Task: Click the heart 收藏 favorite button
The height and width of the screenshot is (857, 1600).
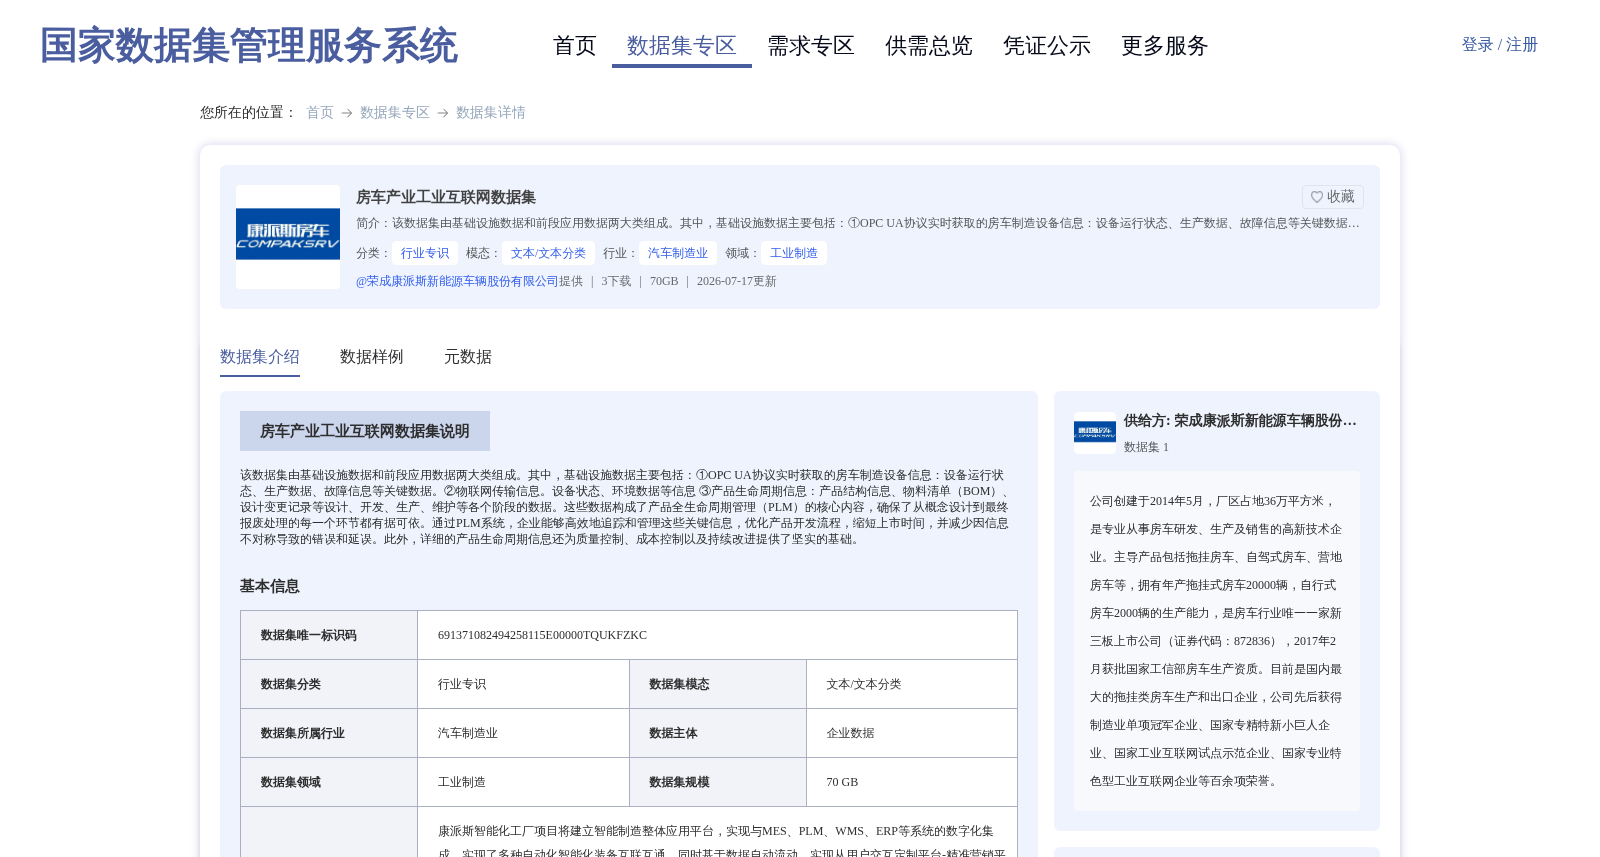Action: 1332,197
